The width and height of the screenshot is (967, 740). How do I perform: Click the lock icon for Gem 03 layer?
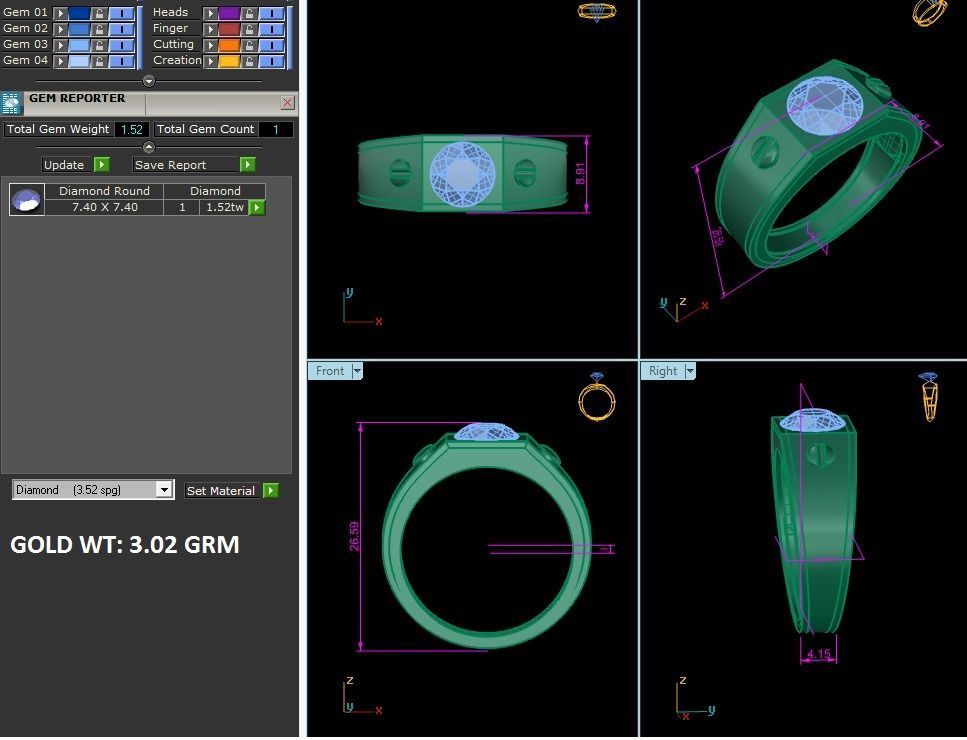point(99,45)
